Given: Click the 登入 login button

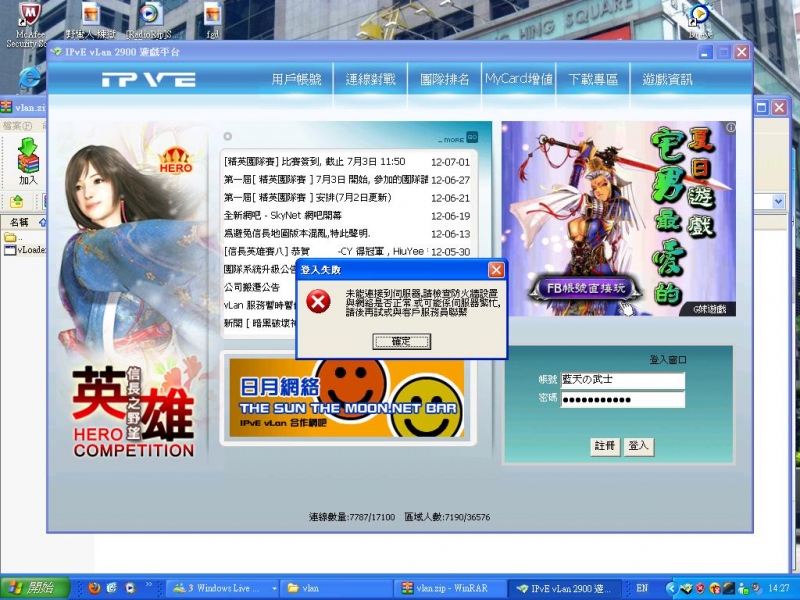Looking at the screenshot, I should (x=638, y=446).
